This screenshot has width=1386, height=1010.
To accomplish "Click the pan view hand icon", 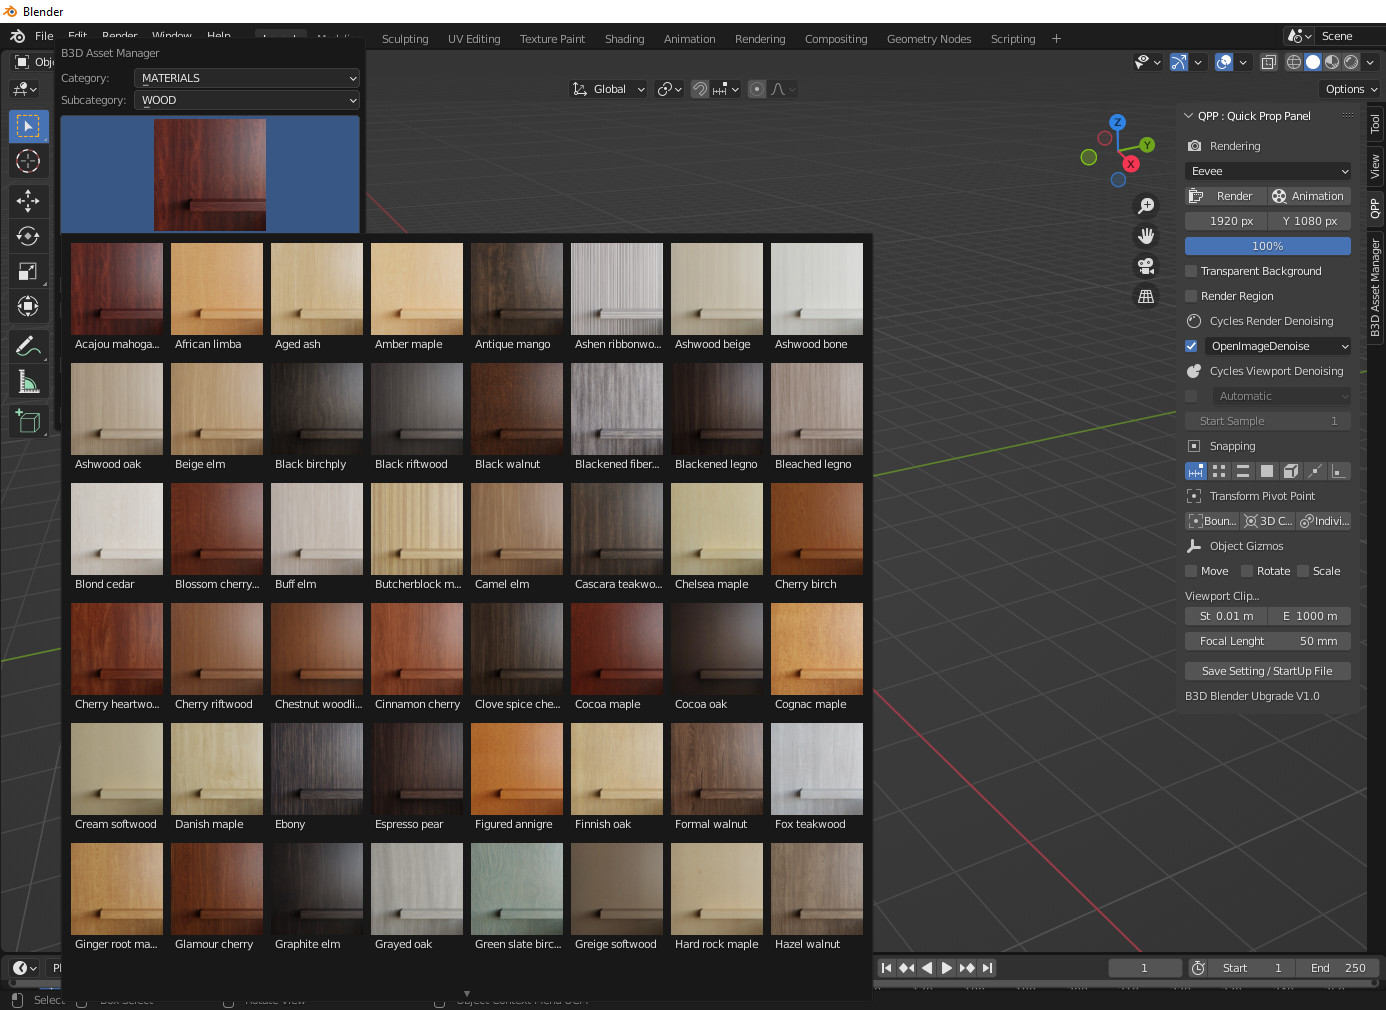I will click(1146, 236).
